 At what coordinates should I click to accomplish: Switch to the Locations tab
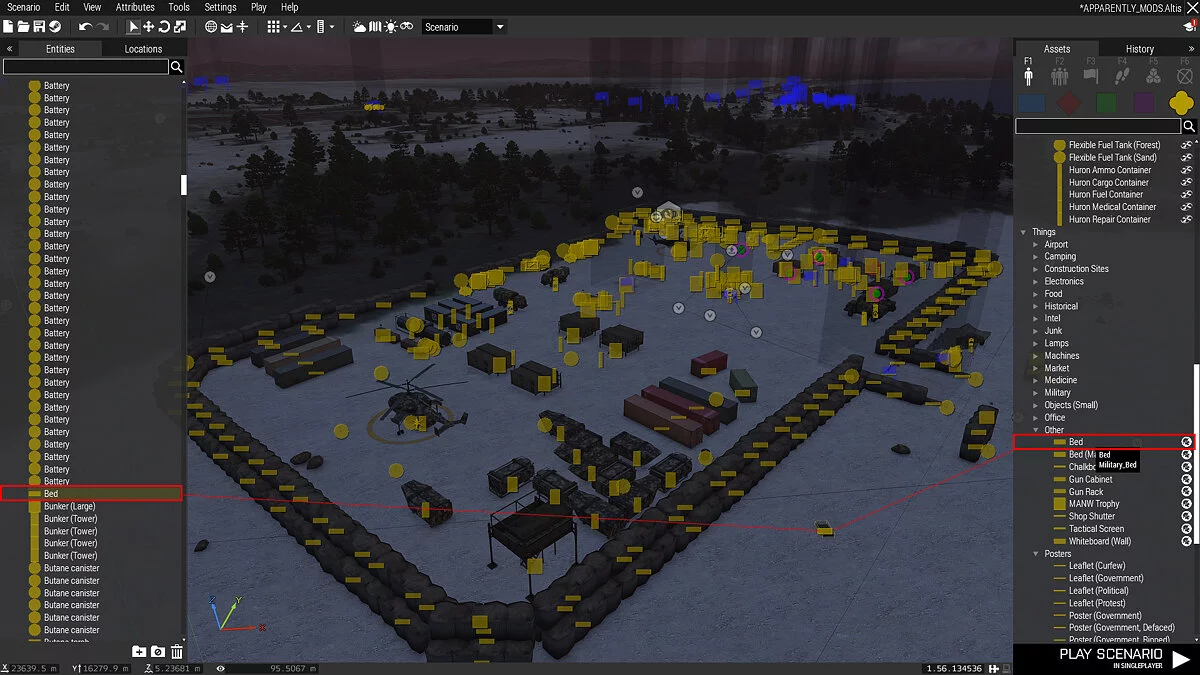coord(143,48)
